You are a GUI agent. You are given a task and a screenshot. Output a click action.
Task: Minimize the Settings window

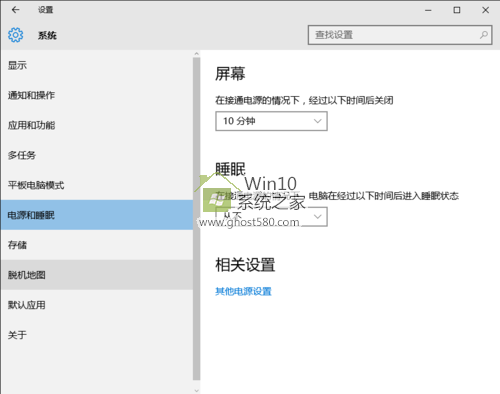428,10
